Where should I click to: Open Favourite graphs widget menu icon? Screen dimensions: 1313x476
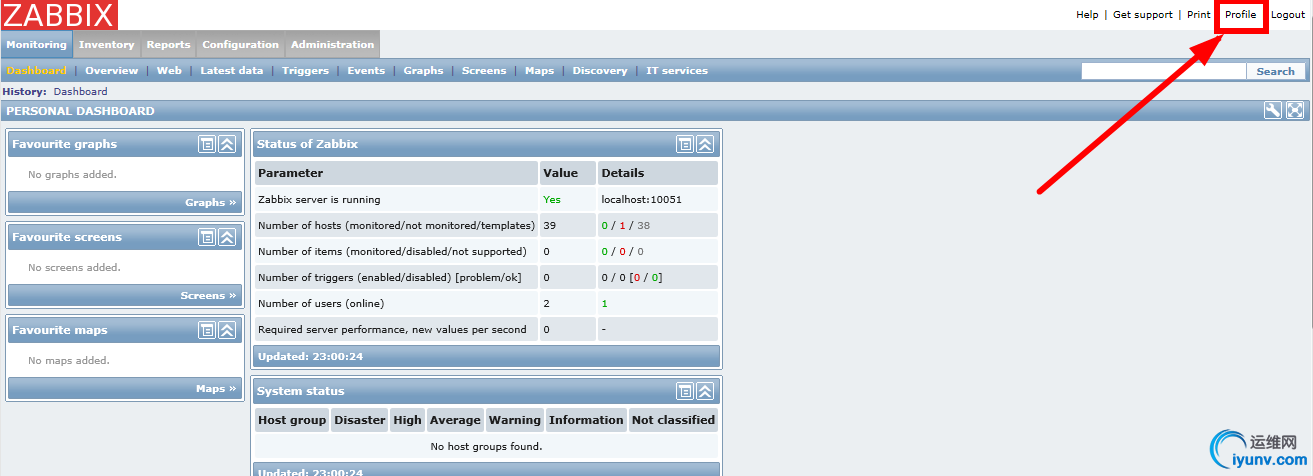point(206,144)
